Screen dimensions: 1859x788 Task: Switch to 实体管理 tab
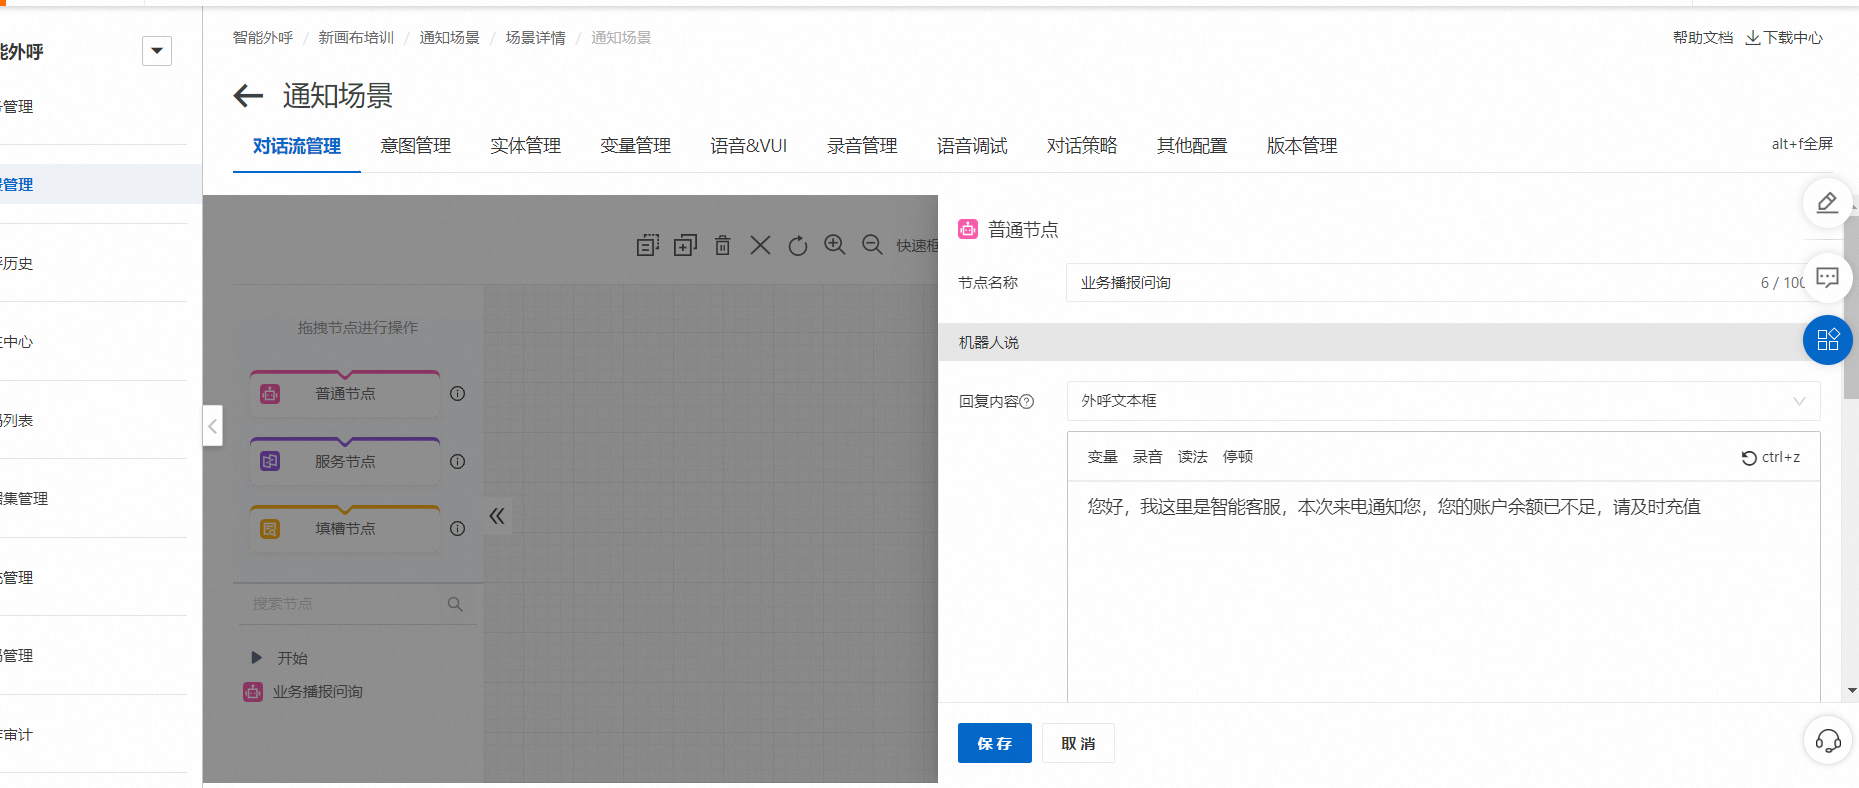(526, 146)
